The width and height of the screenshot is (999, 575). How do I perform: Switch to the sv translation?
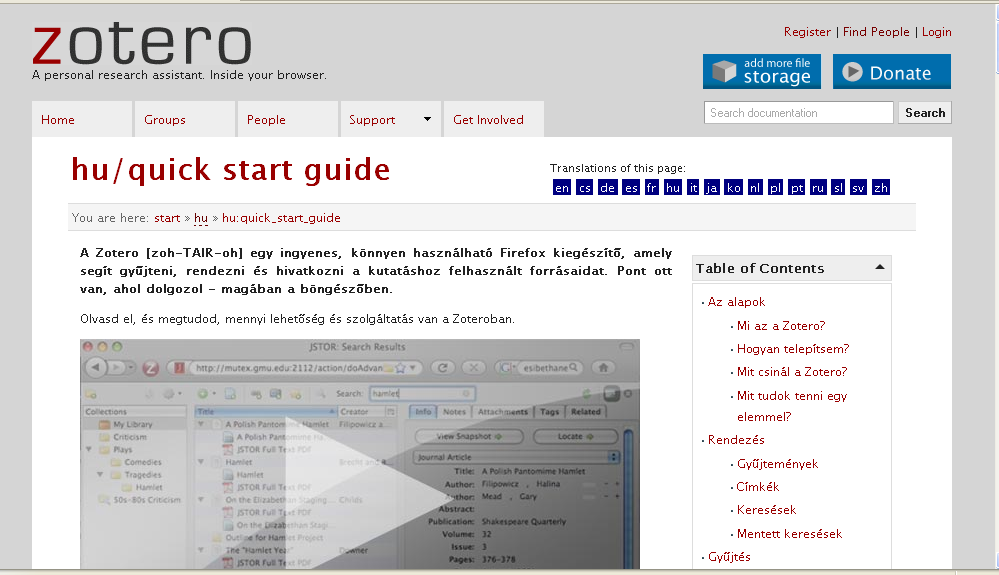pyautogui.click(x=858, y=187)
